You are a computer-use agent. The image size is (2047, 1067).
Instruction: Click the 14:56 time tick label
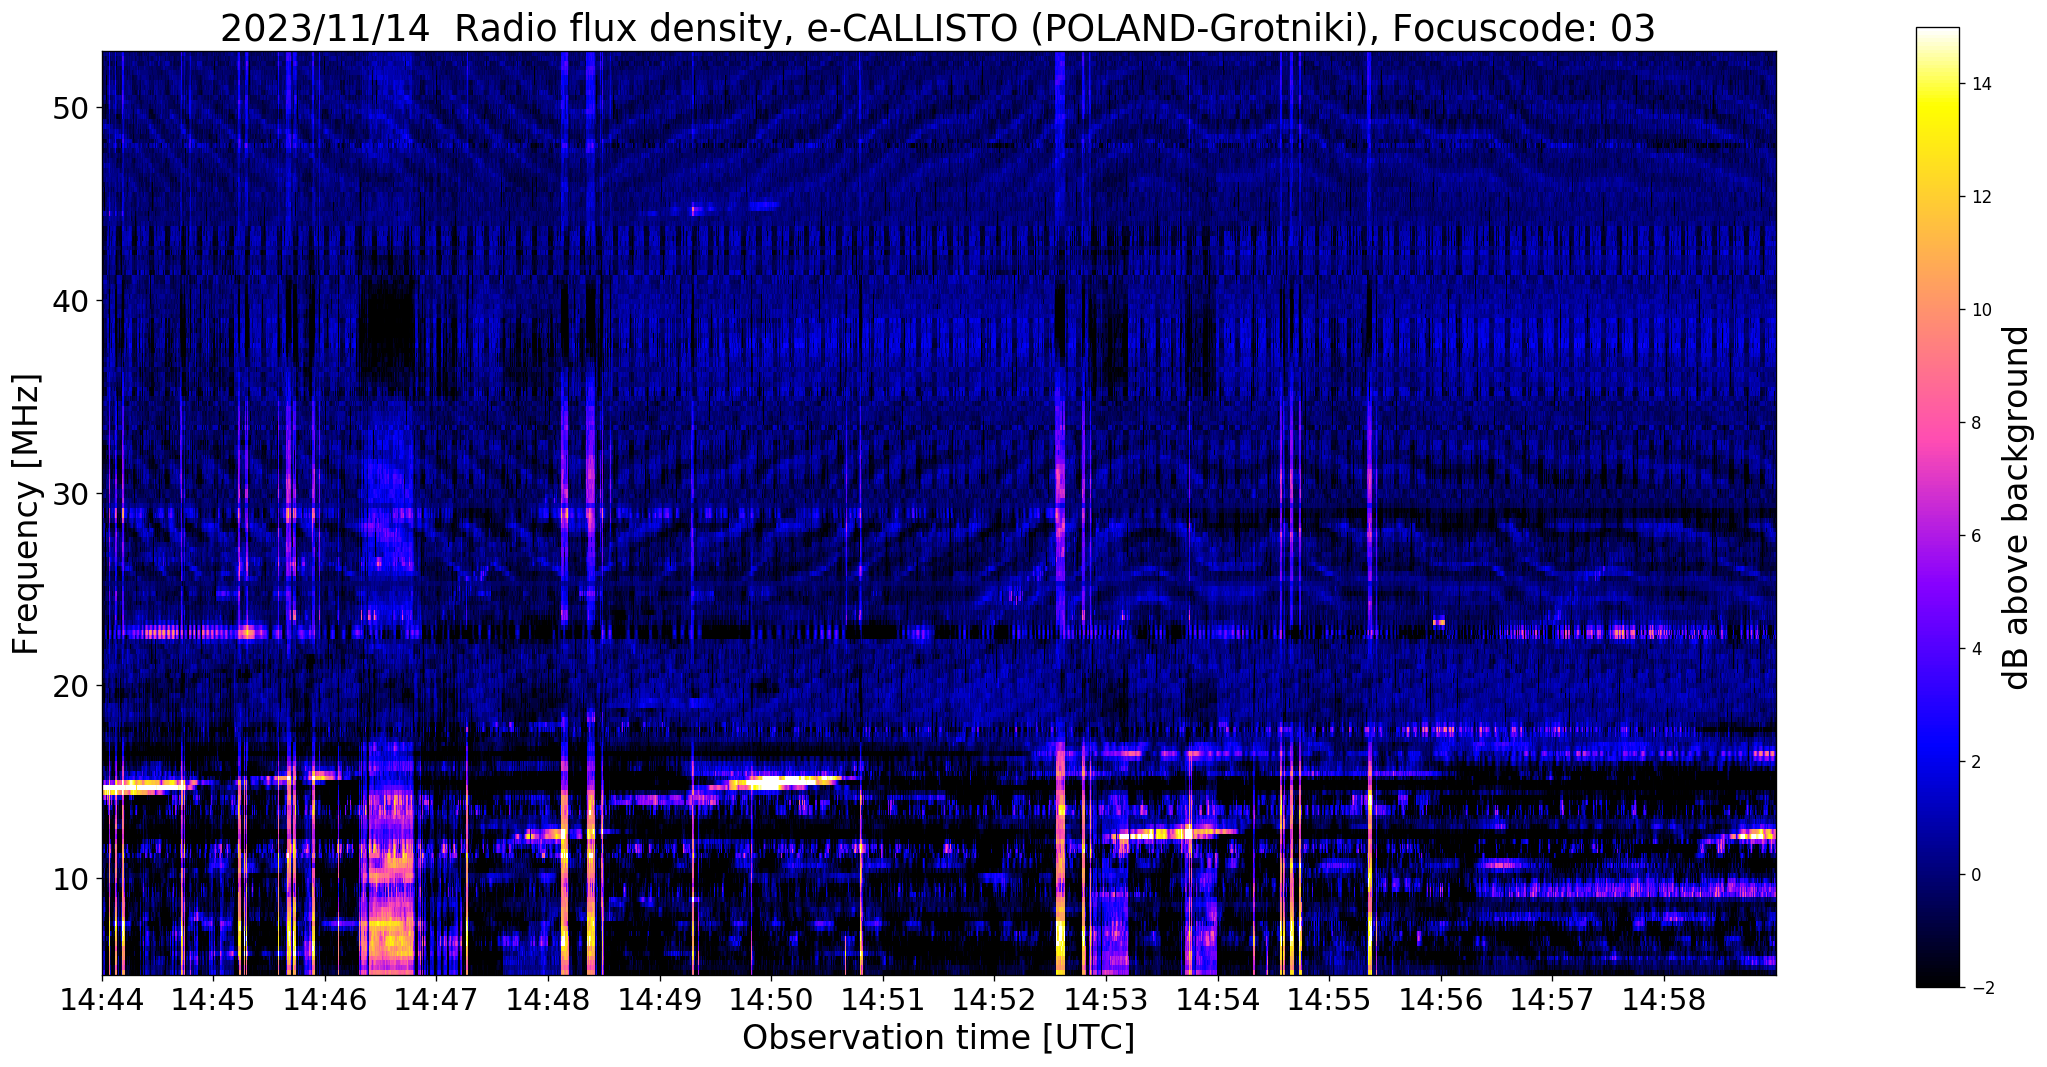[x=1441, y=999]
